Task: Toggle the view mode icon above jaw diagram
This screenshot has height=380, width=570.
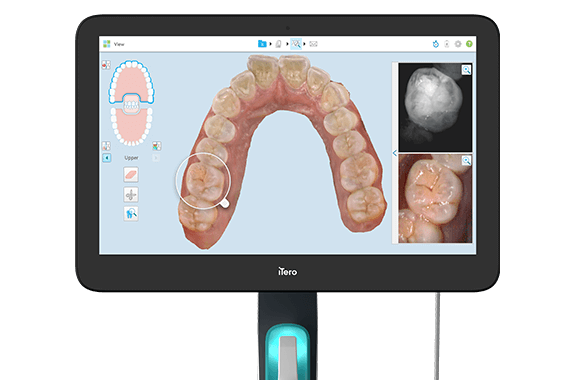Action: point(106,65)
